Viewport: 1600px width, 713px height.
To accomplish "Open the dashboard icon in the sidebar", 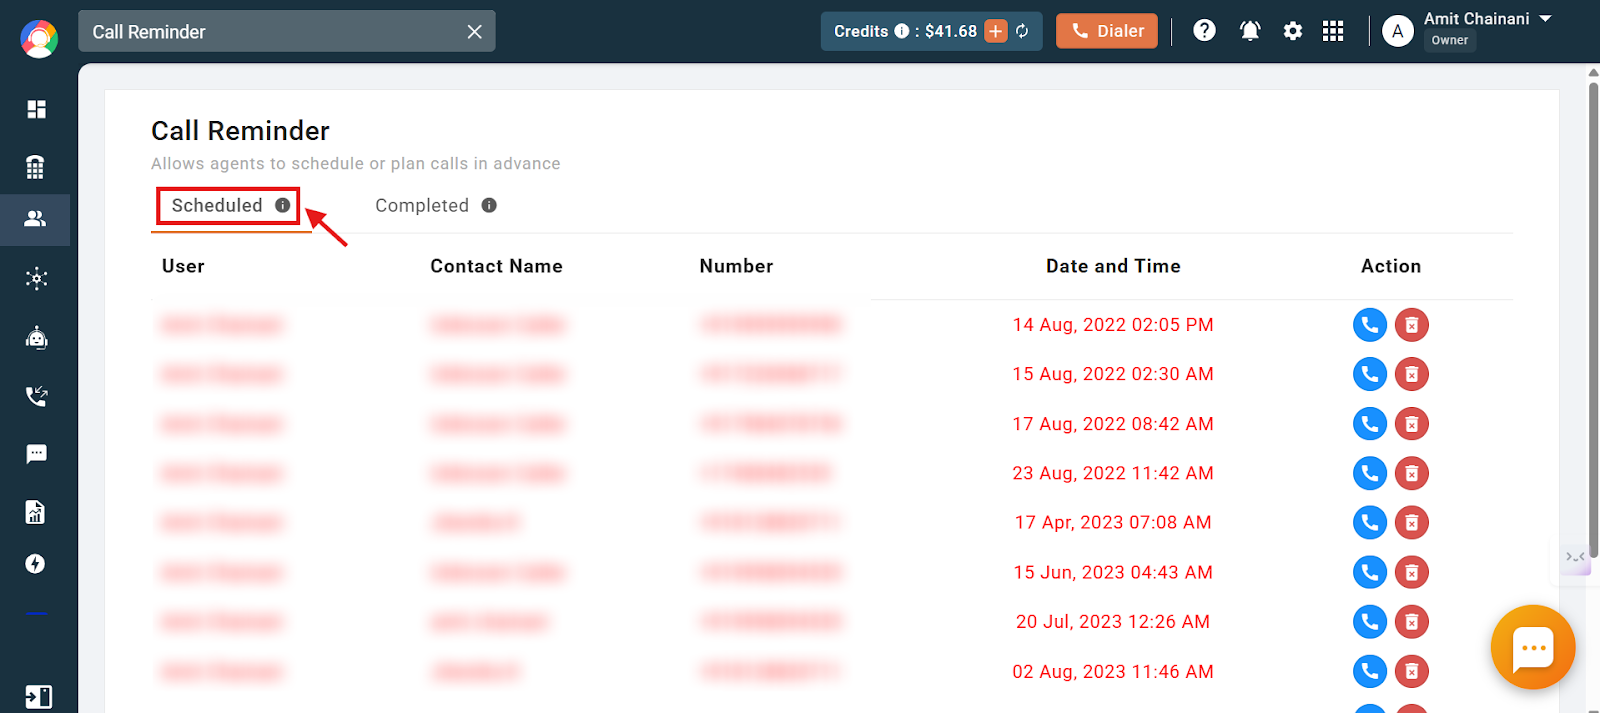I will (36, 109).
